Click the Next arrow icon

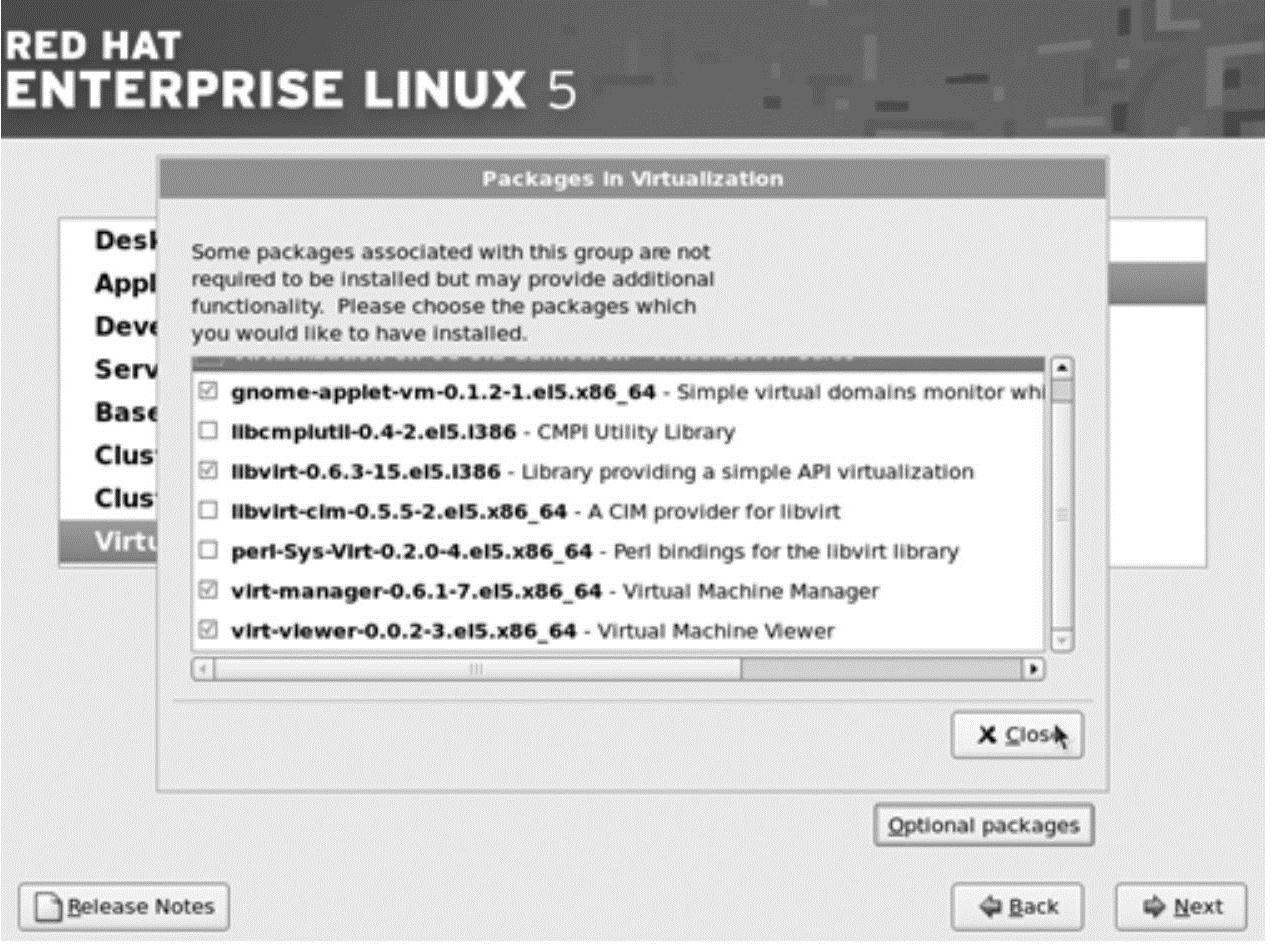click(1156, 907)
